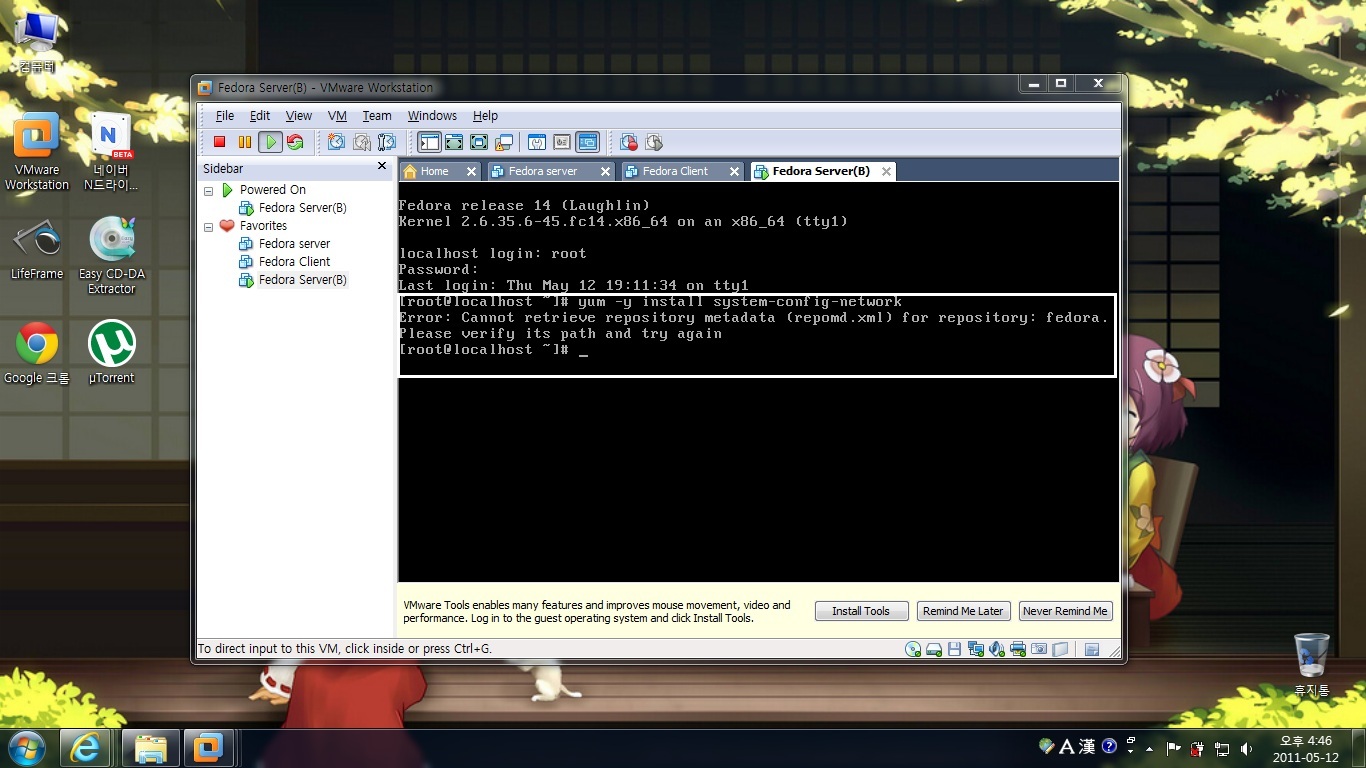Close the Sidebar panel
The image size is (1366, 768).
382,166
